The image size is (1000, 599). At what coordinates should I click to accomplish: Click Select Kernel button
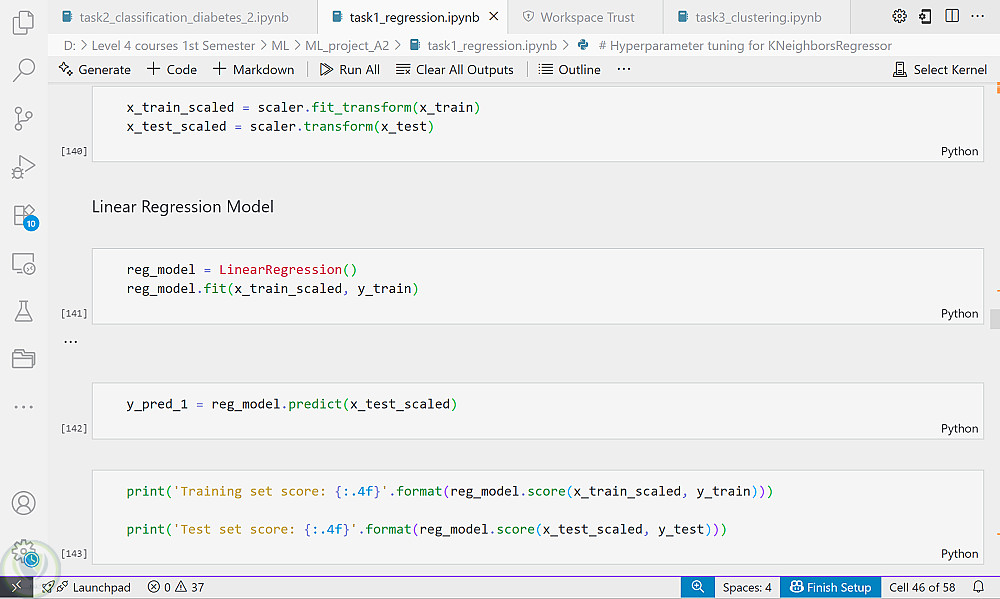click(940, 70)
